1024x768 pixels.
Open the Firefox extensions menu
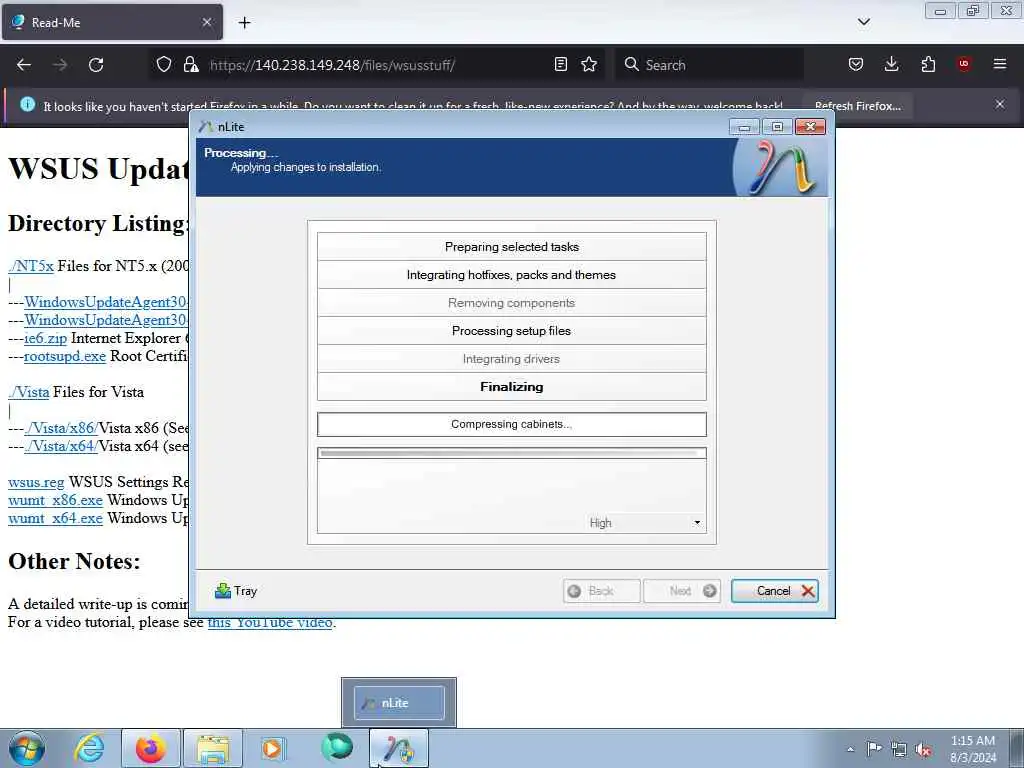pyautogui.click(x=928, y=64)
